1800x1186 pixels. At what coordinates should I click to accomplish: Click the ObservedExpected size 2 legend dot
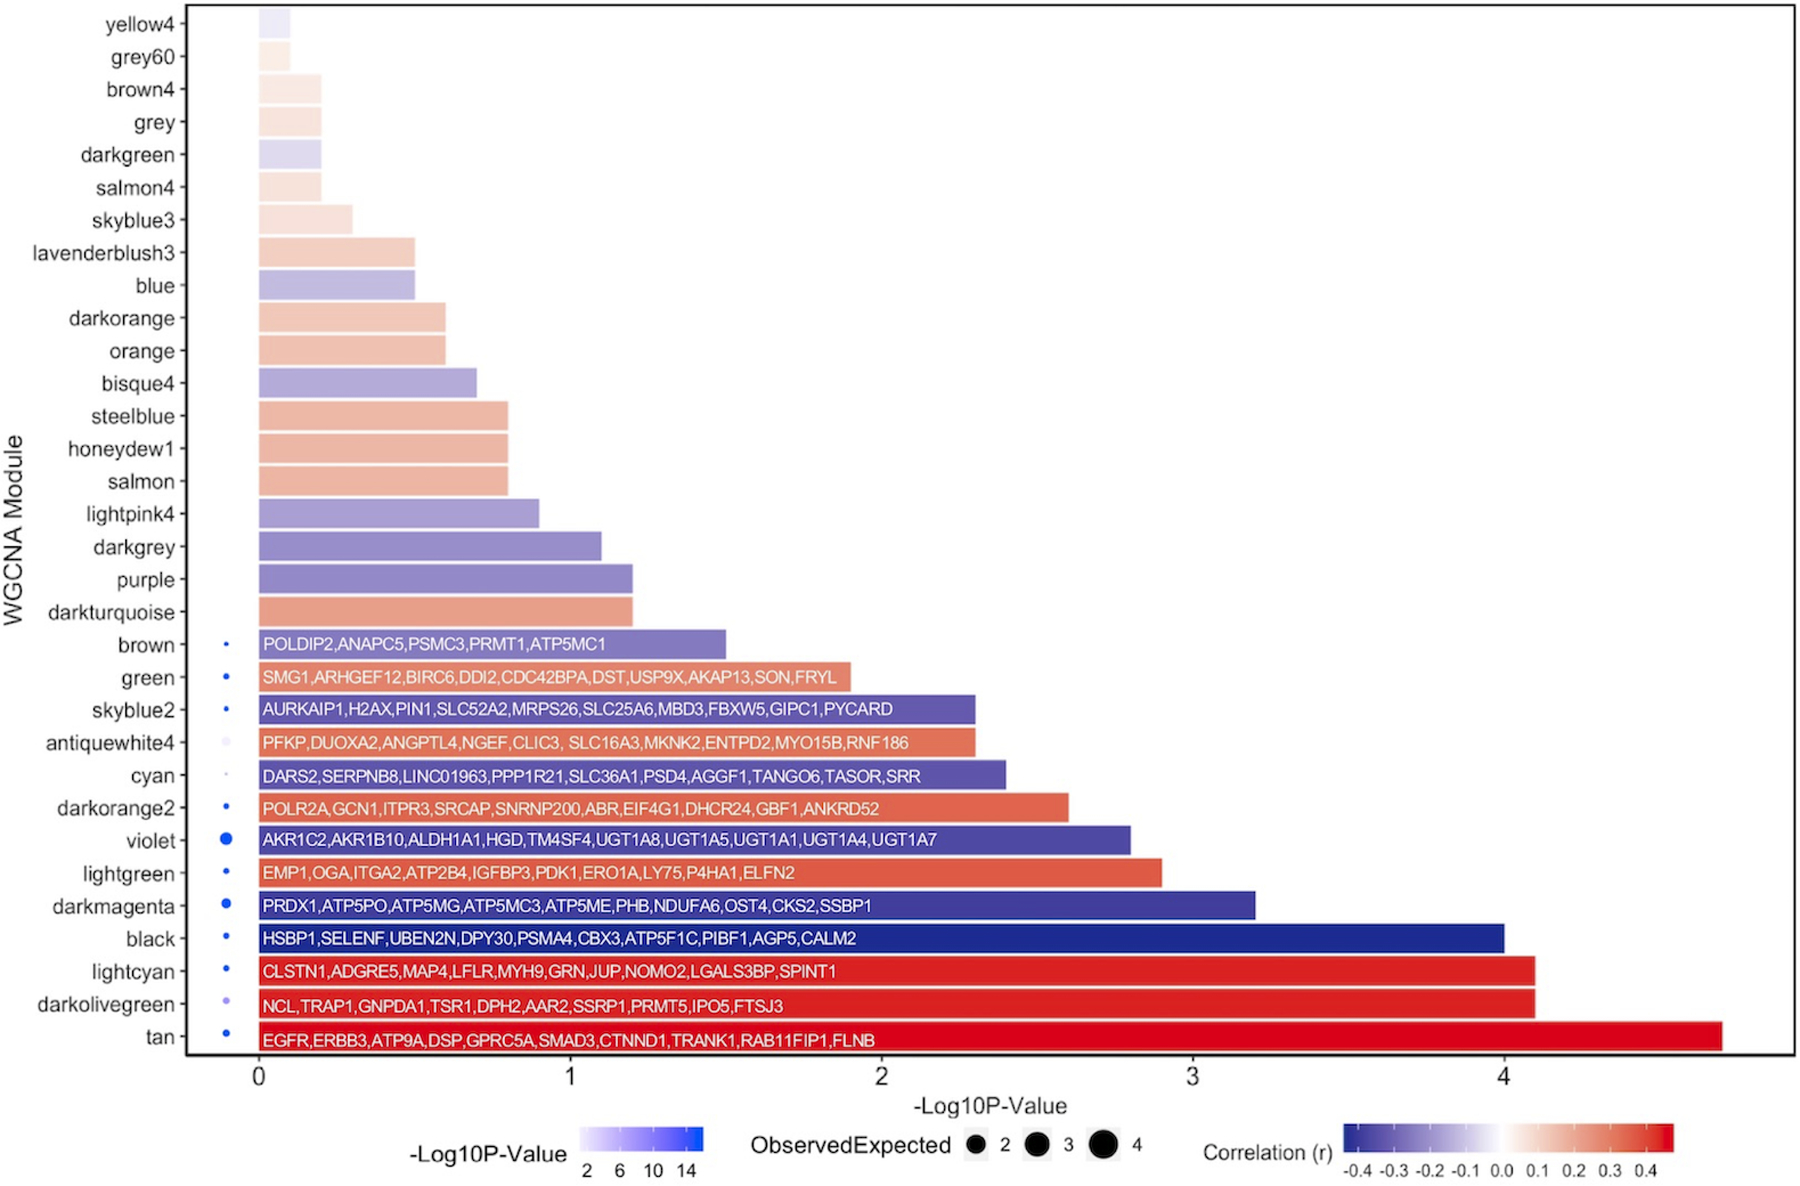click(x=976, y=1144)
